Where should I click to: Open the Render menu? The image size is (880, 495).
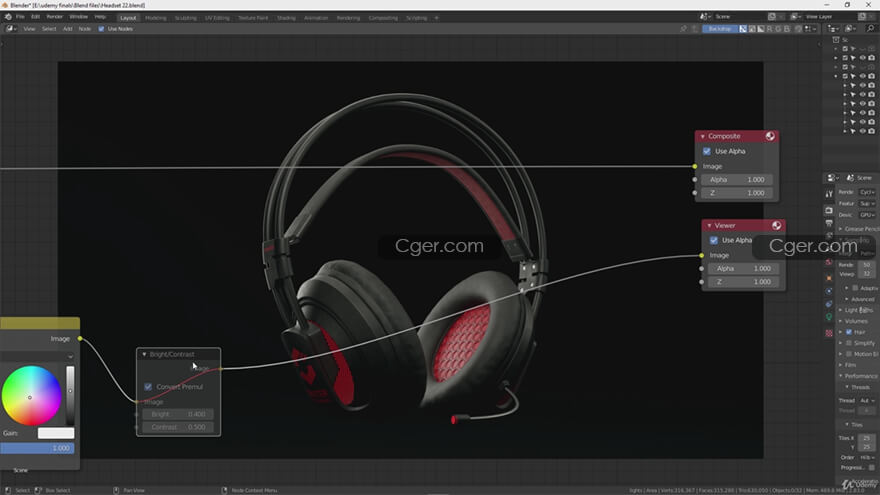coord(54,17)
